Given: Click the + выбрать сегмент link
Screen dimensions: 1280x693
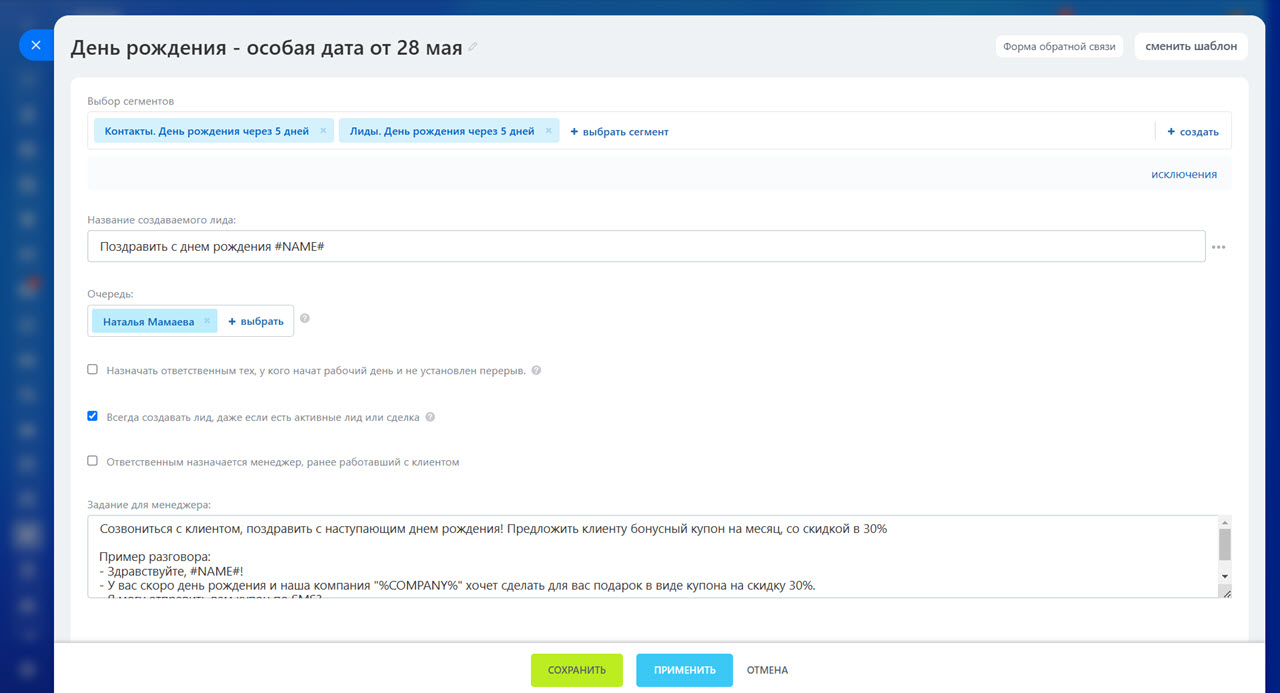Looking at the screenshot, I should click(619, 132).
